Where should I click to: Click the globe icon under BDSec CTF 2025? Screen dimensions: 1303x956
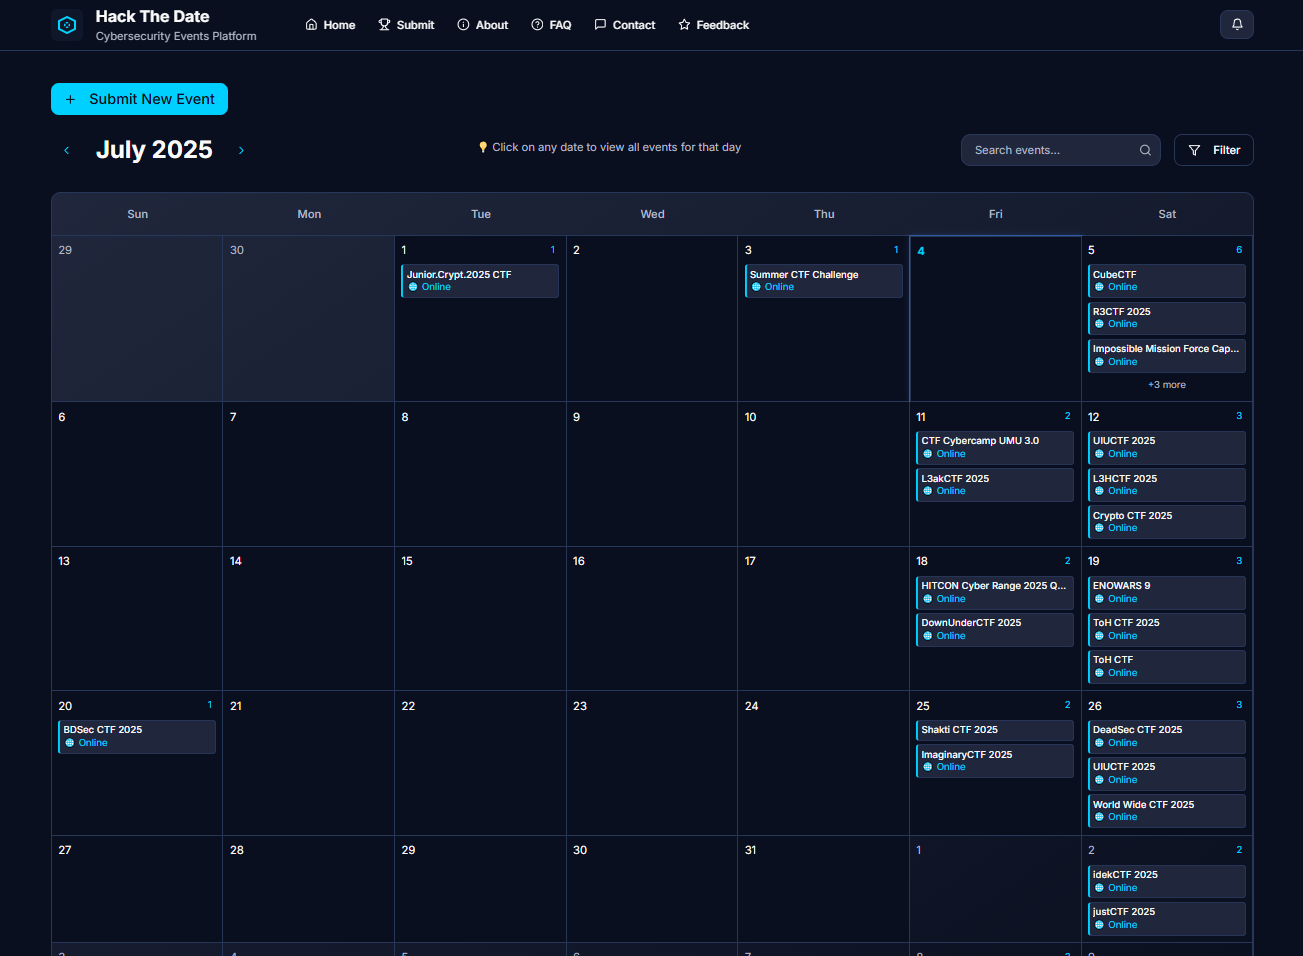click(70, 743)
